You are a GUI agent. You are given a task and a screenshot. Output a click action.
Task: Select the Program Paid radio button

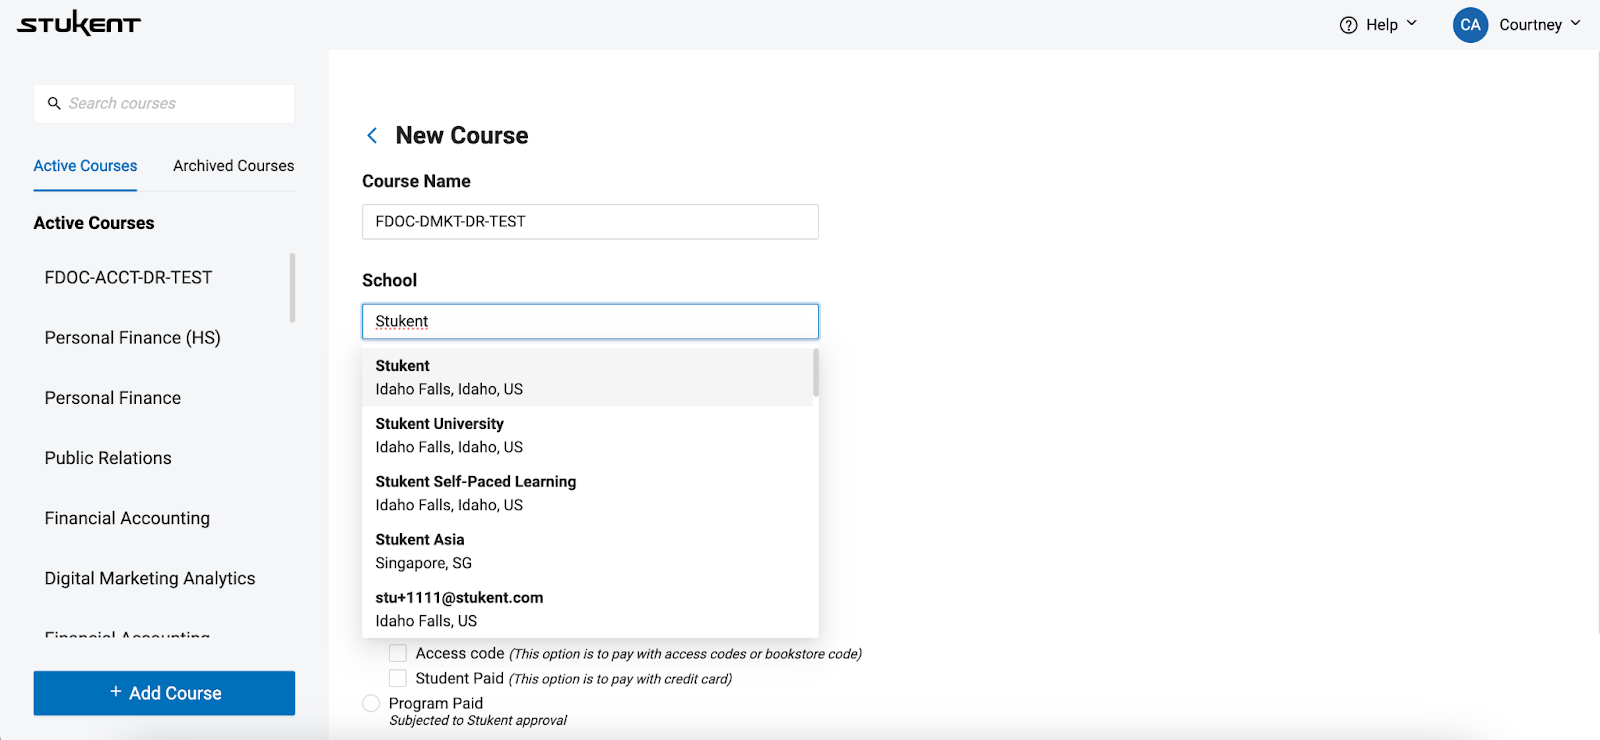click(371, 703)
